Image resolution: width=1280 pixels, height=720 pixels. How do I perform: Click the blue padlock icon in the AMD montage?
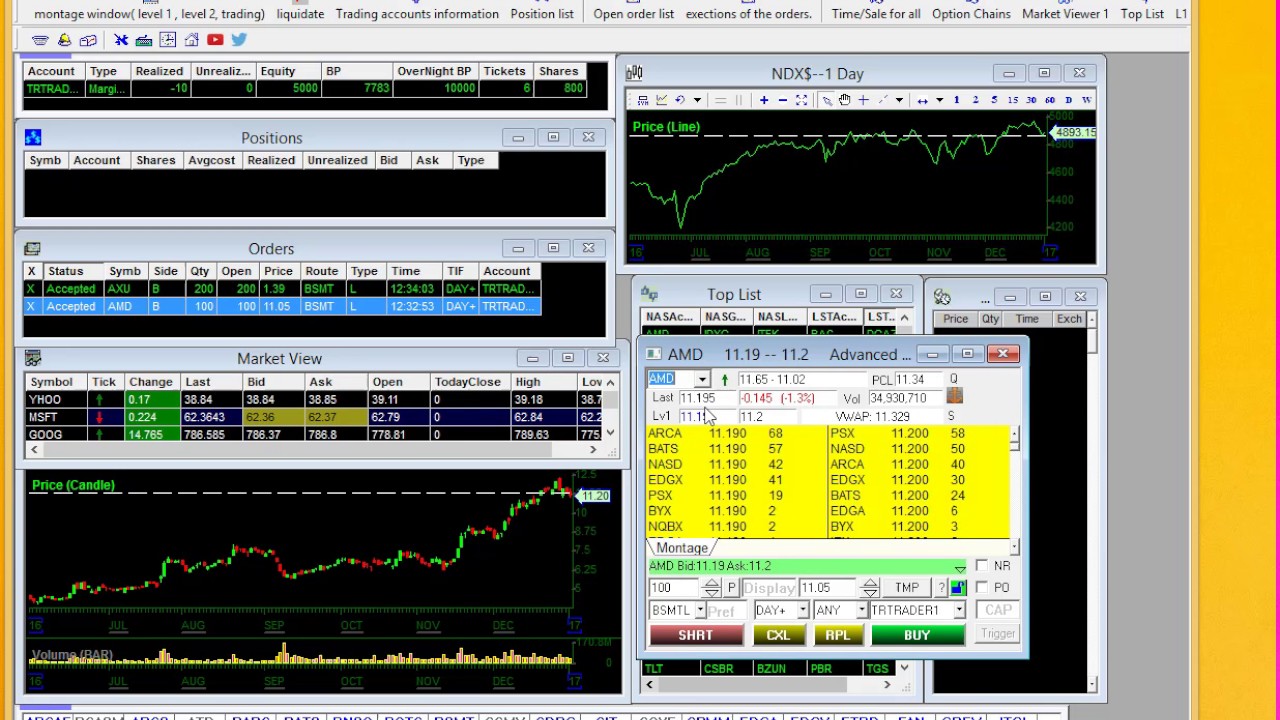click(x=958, y=588)
